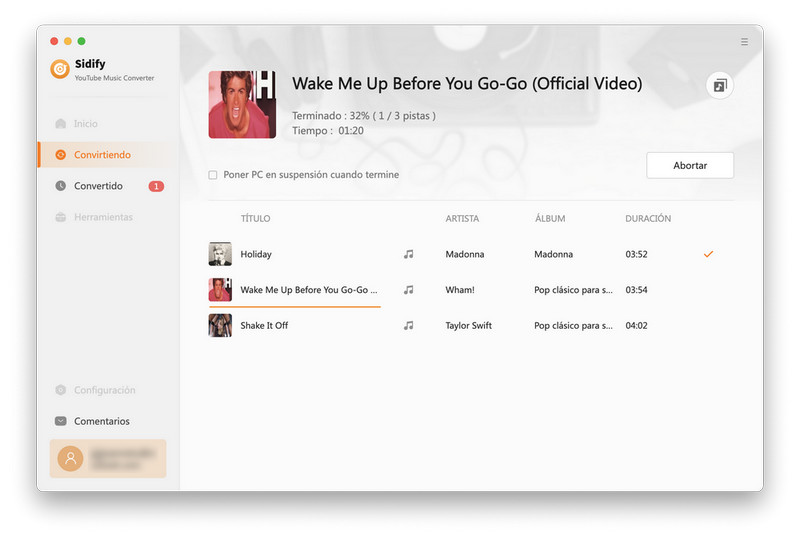800x540 pixels.
Task: Click the large Wham! album cover
Action: tap(242, 105)
